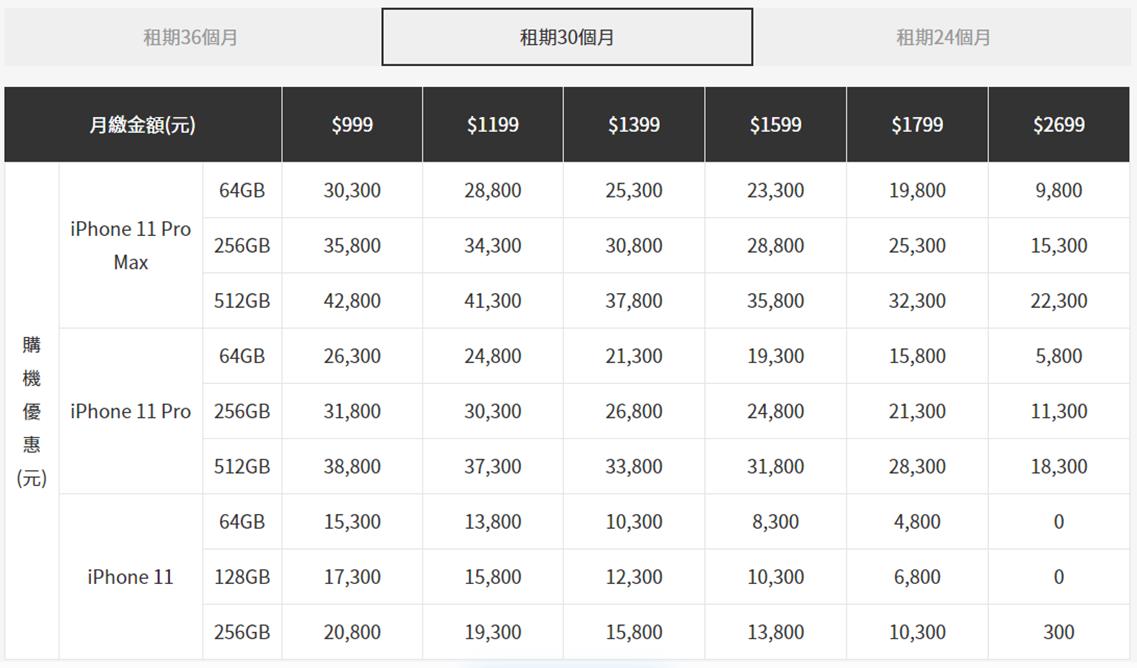The height and width of the screenshot is (668, 1137).
Task: Switch to the 租期36個月 tab
Action: 190,38
